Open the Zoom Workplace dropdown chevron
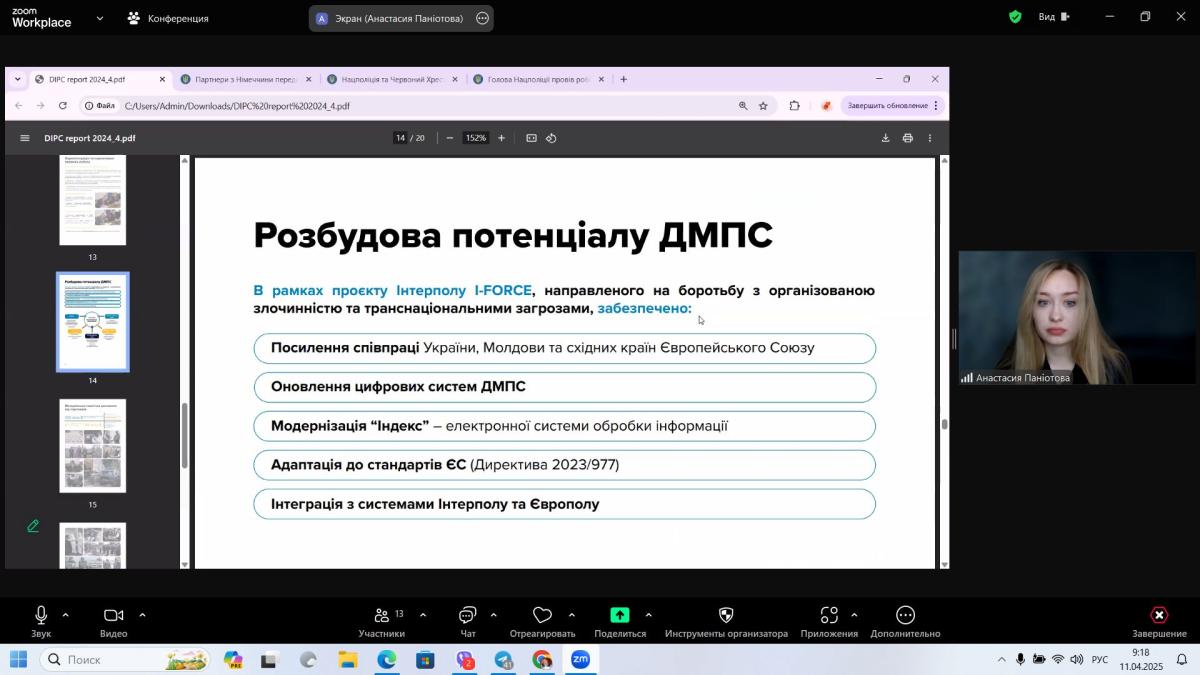 99,18
